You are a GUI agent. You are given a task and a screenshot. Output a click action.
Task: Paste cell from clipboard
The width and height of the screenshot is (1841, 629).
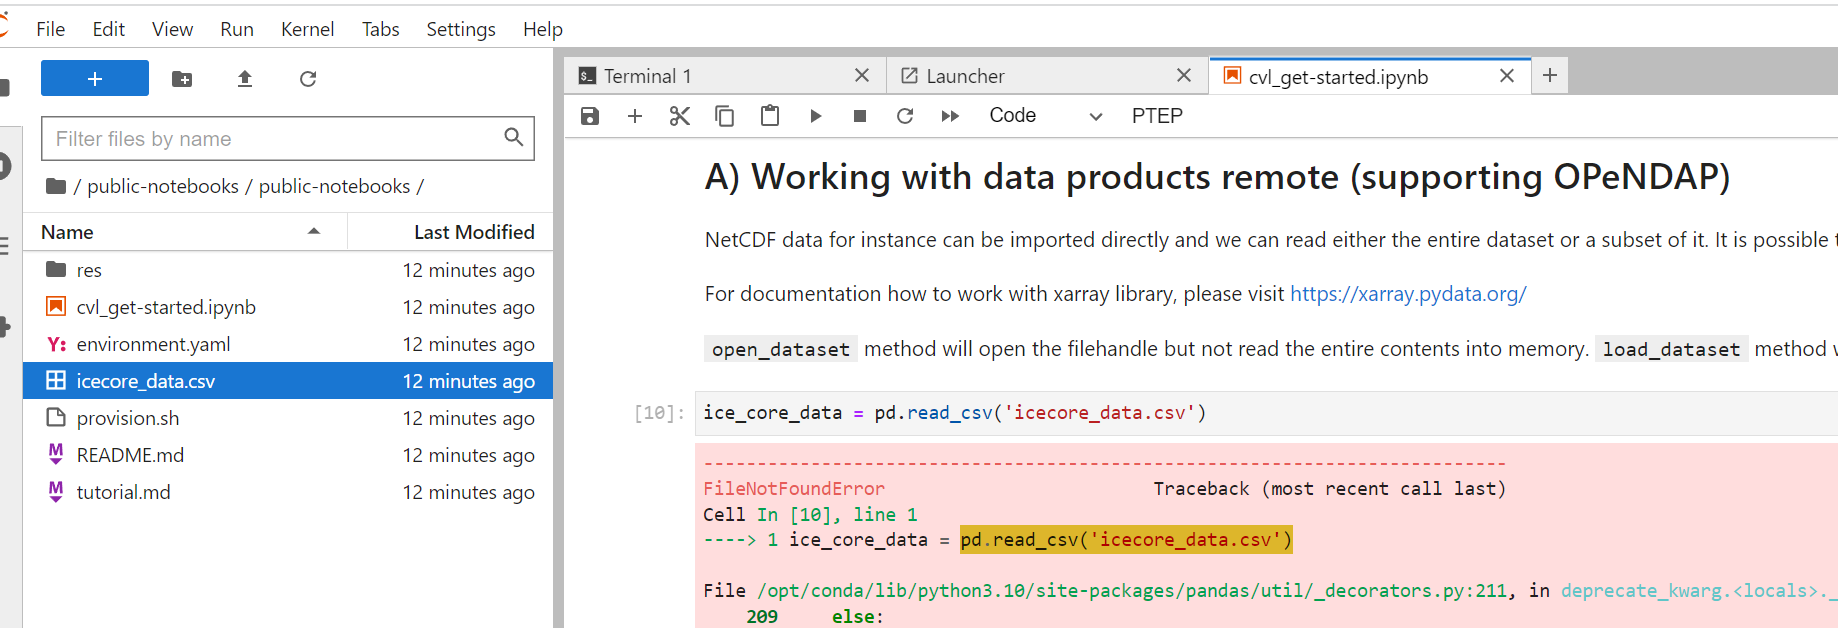point(770,116)
